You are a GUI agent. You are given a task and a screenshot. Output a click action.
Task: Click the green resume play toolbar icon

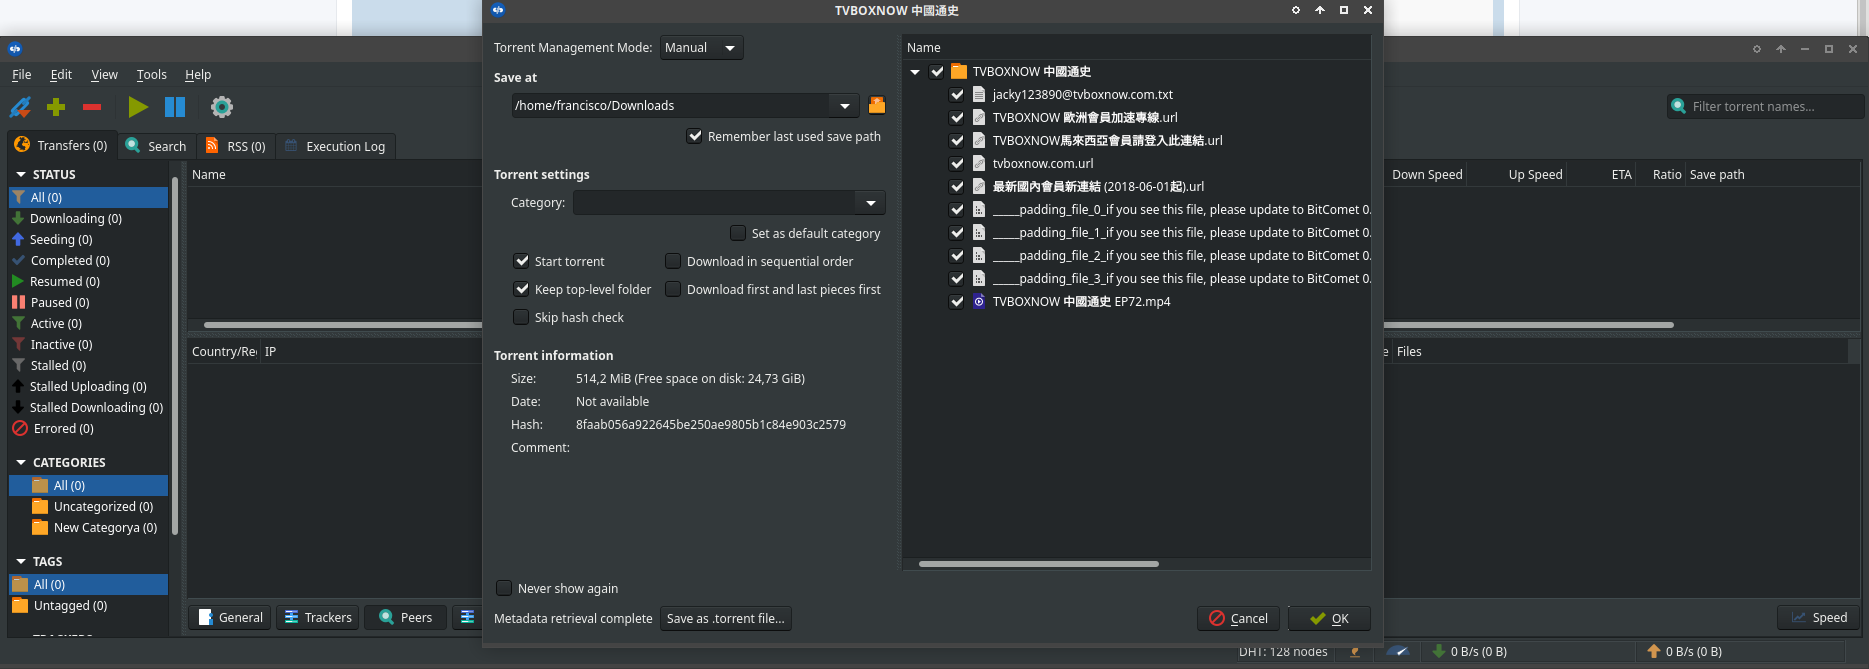138,107
